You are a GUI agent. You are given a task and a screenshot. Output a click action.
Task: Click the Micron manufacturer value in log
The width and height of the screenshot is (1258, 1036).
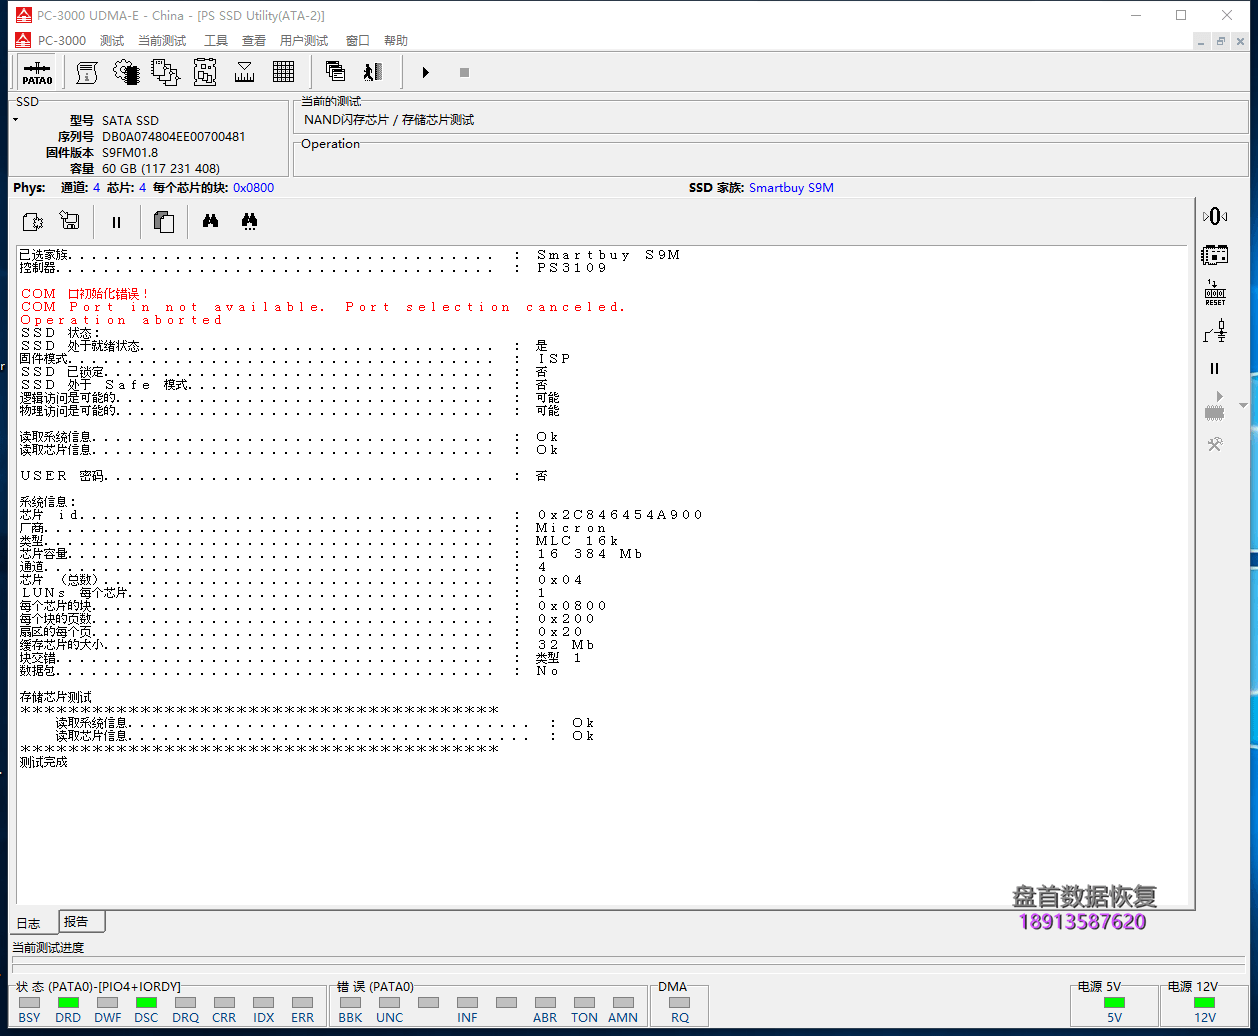pyautogui.click(x=572, y=528)
